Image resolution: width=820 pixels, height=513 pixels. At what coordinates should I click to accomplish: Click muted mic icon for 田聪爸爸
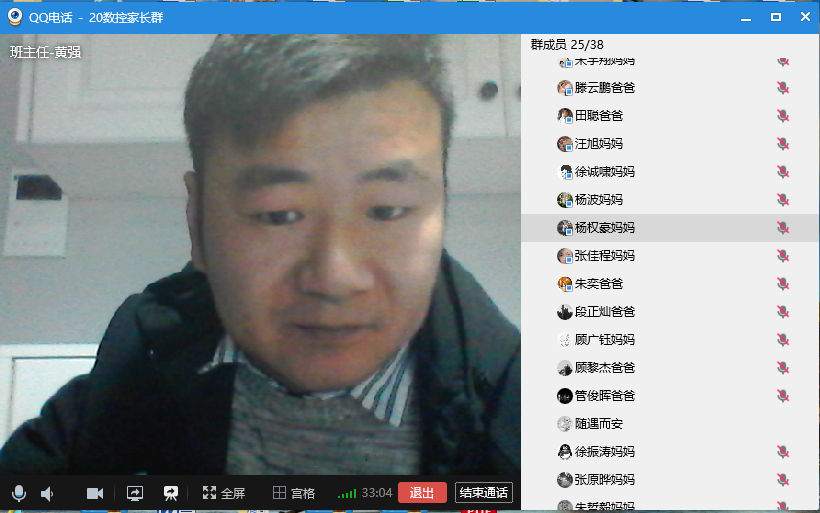tap(783, 116)
